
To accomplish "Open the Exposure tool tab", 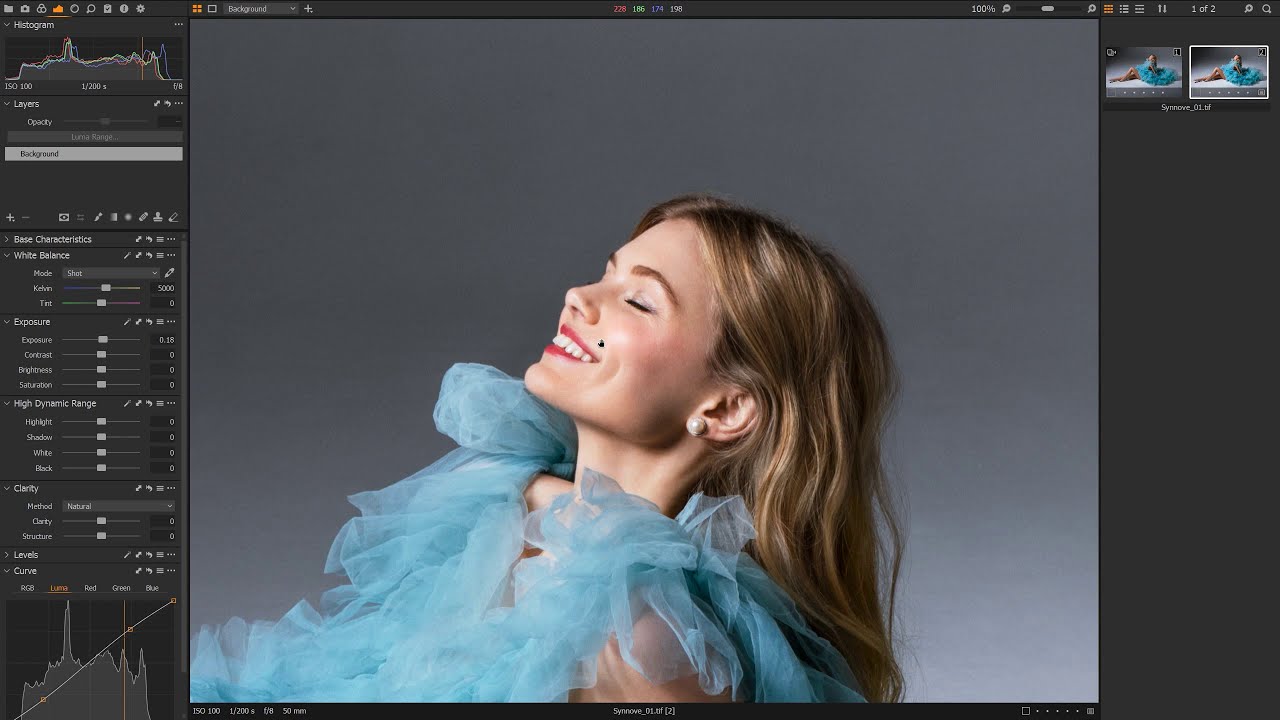I will pyautogui.click(x=58, y=8).
